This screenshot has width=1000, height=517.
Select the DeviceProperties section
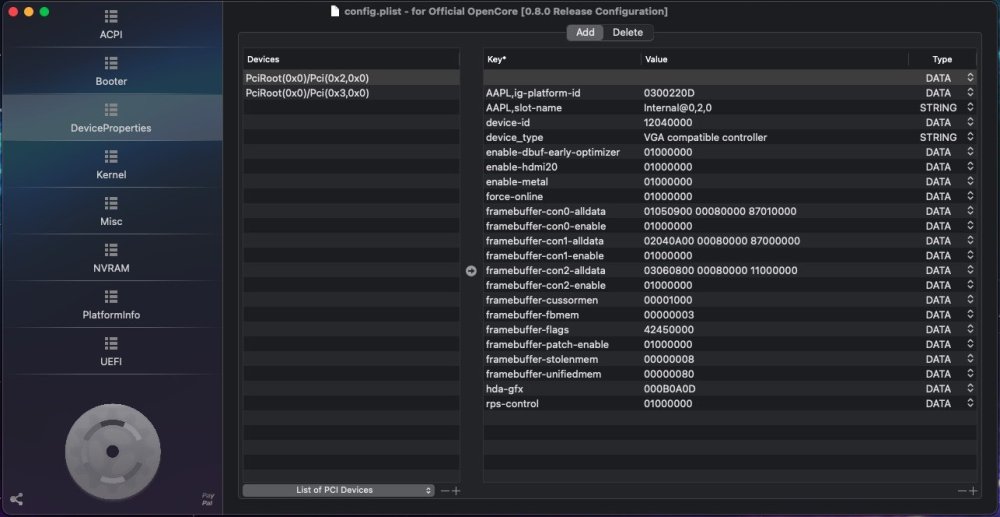[111, 119]
